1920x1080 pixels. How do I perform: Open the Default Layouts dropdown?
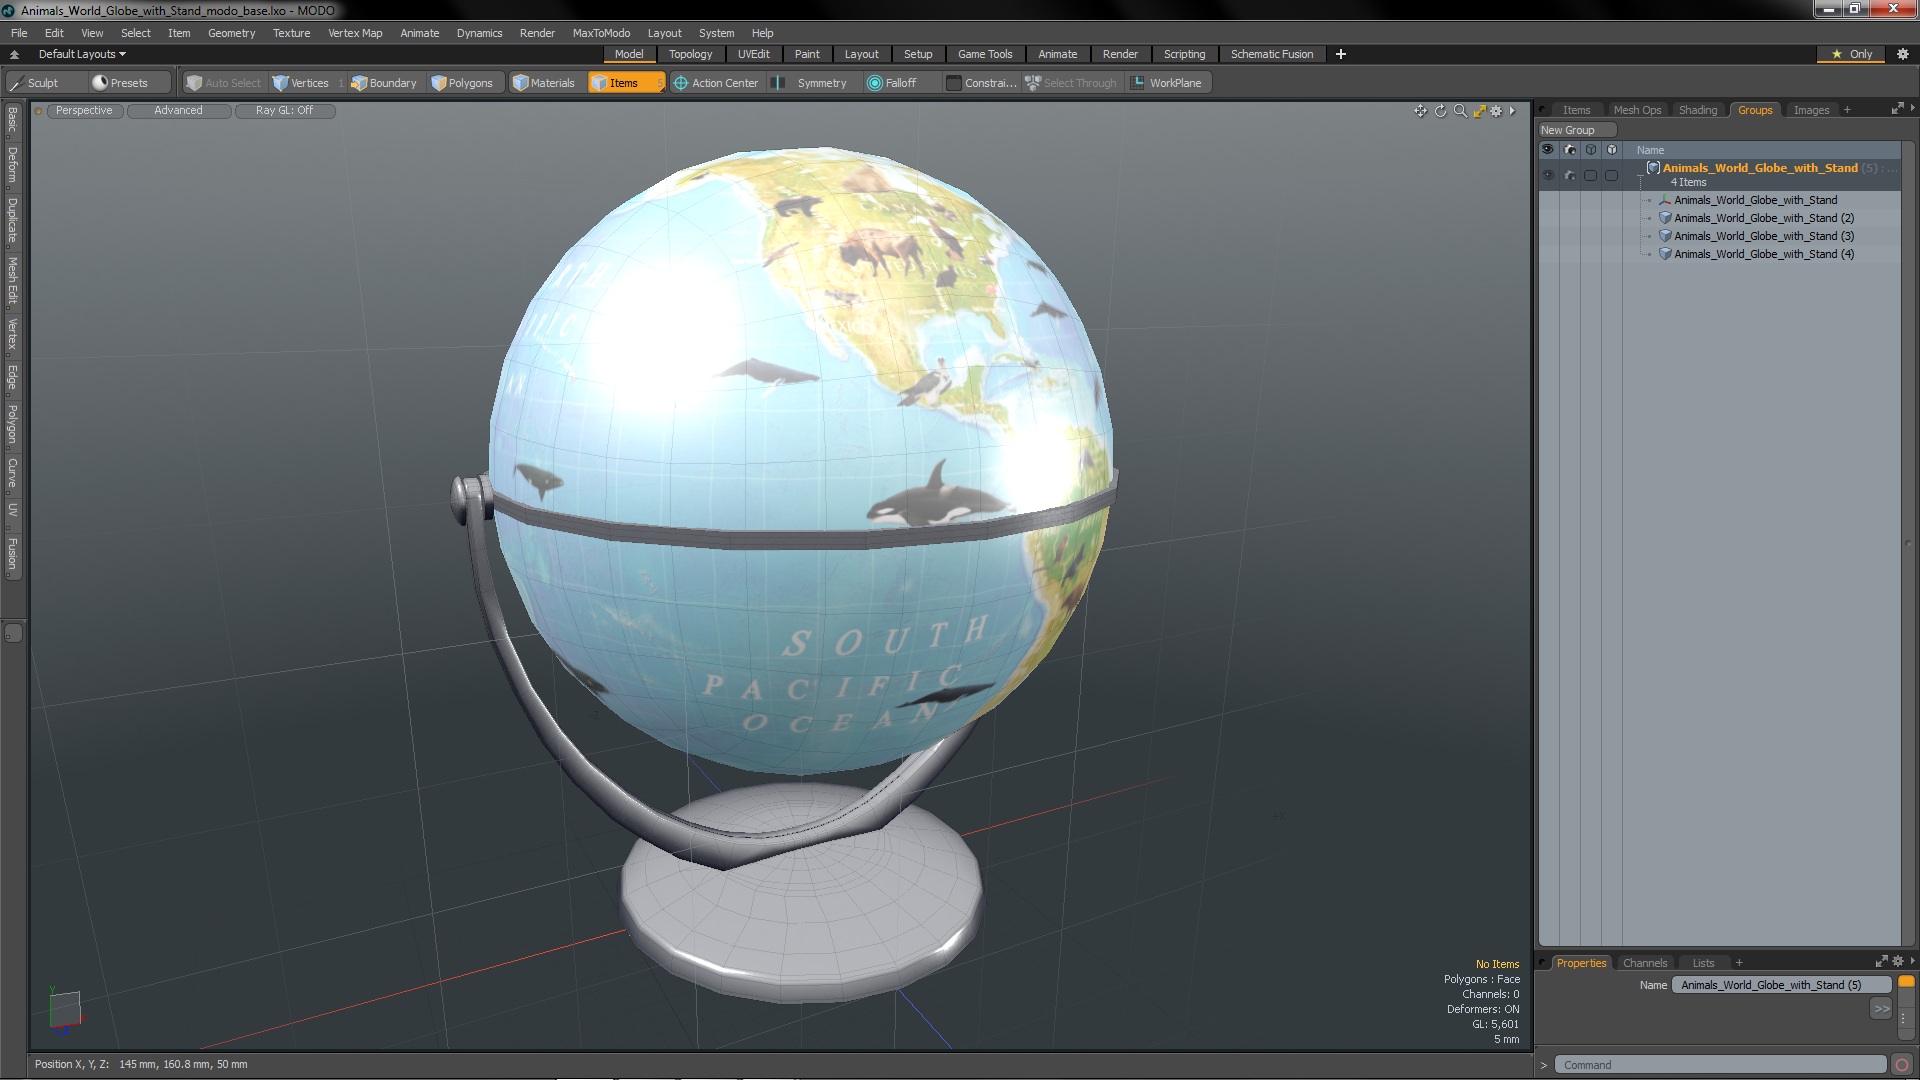pos(82,54)
